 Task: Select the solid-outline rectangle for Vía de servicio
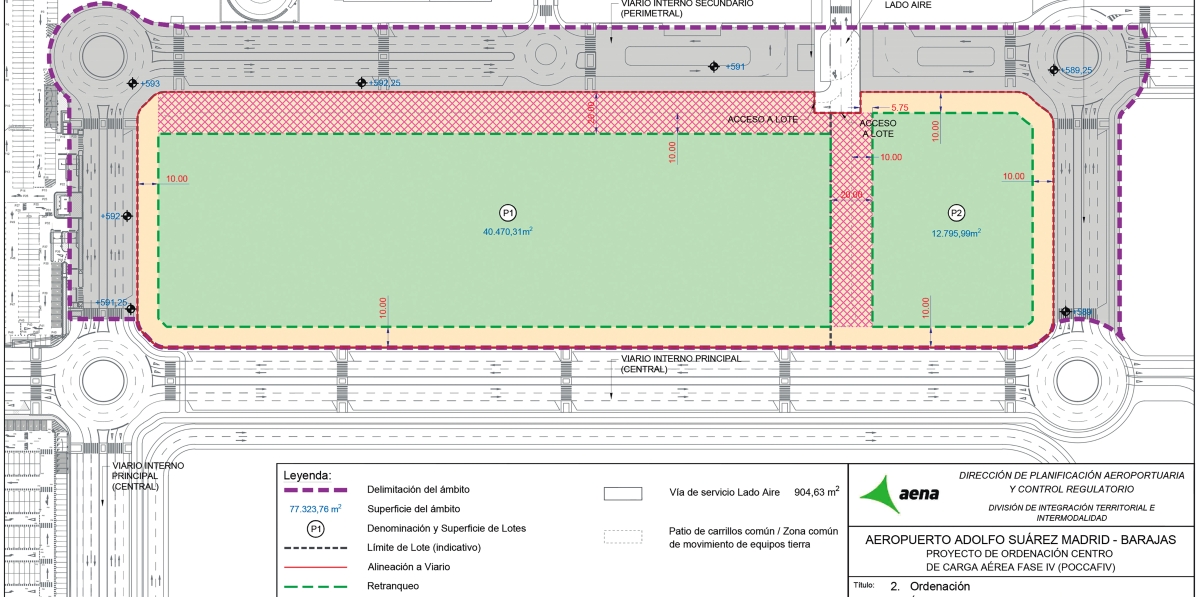(622, 493)
